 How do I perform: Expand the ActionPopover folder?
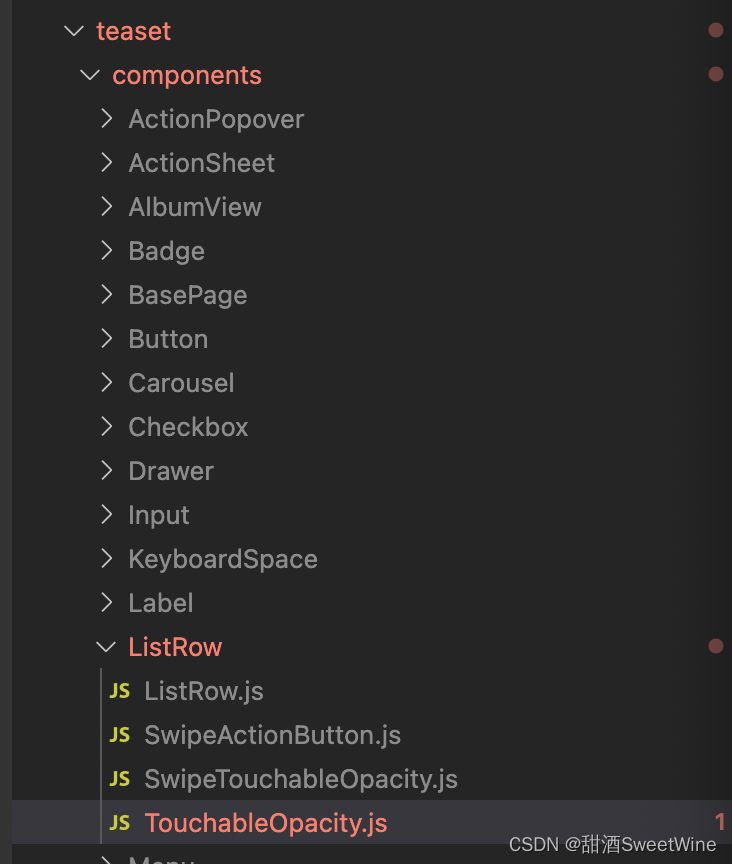pos(107,119)
